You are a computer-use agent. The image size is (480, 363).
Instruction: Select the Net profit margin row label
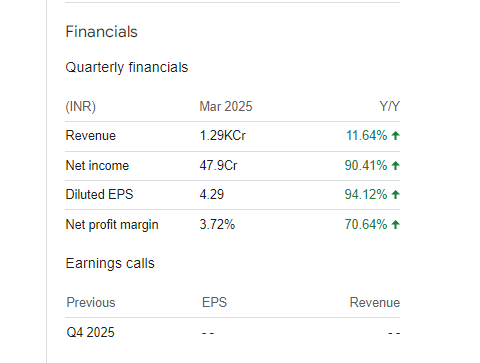[x=112, y=225]
